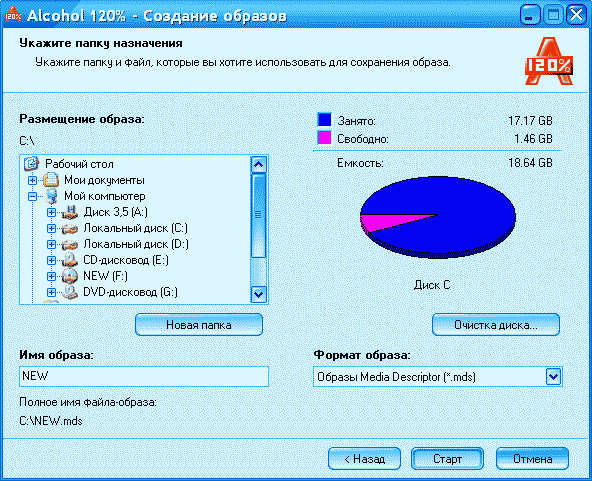Select DVD-дисковод (G:) label
The image size is (592, 481).
coord(130,292)
